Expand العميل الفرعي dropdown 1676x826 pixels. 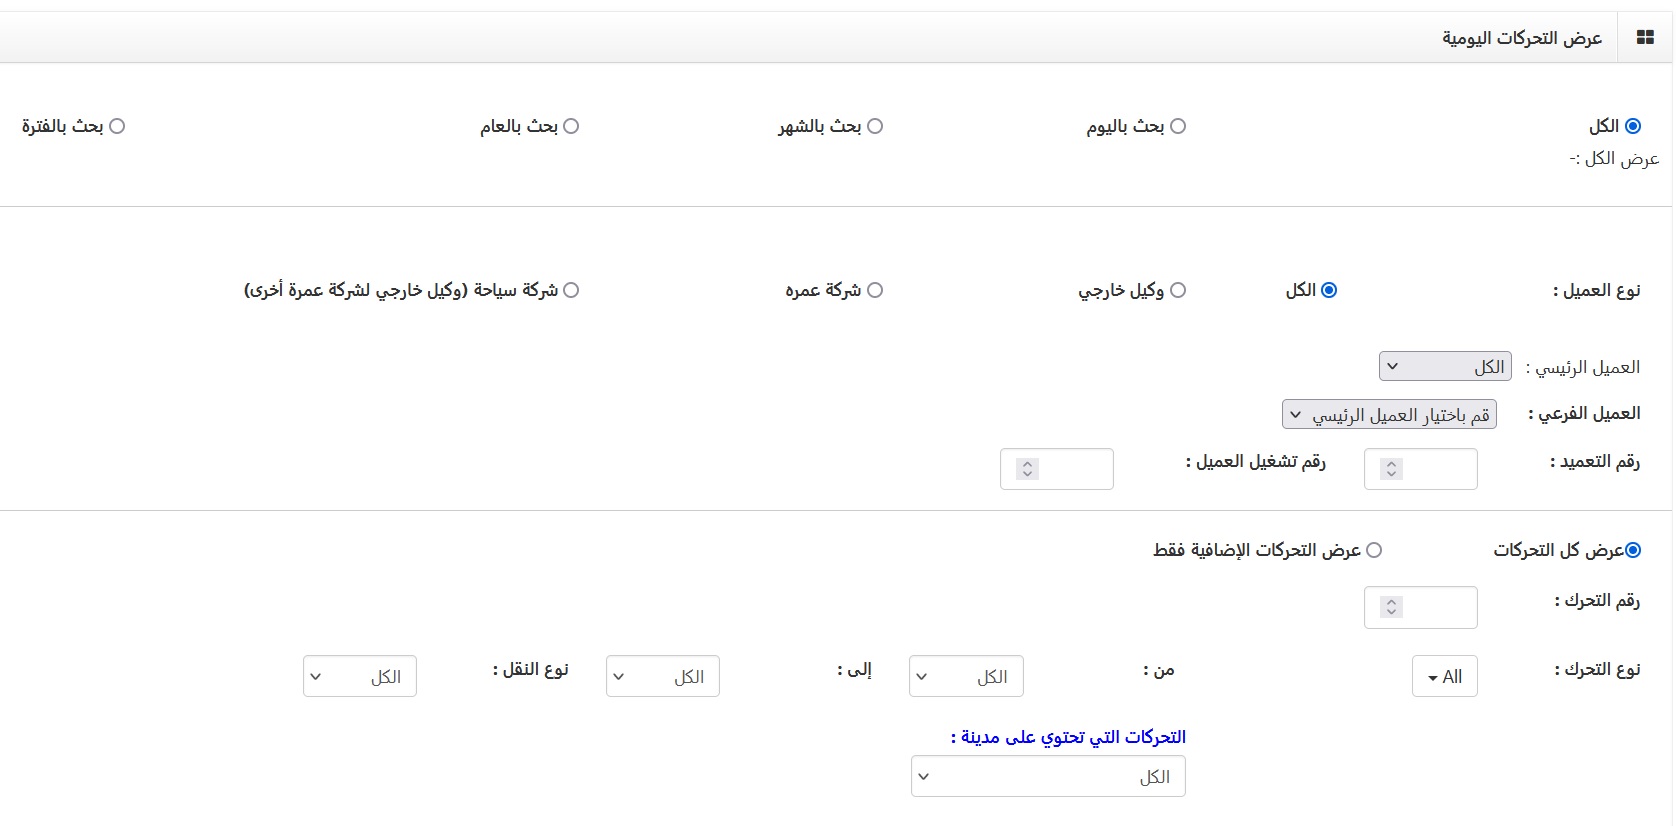point(1389,415)
